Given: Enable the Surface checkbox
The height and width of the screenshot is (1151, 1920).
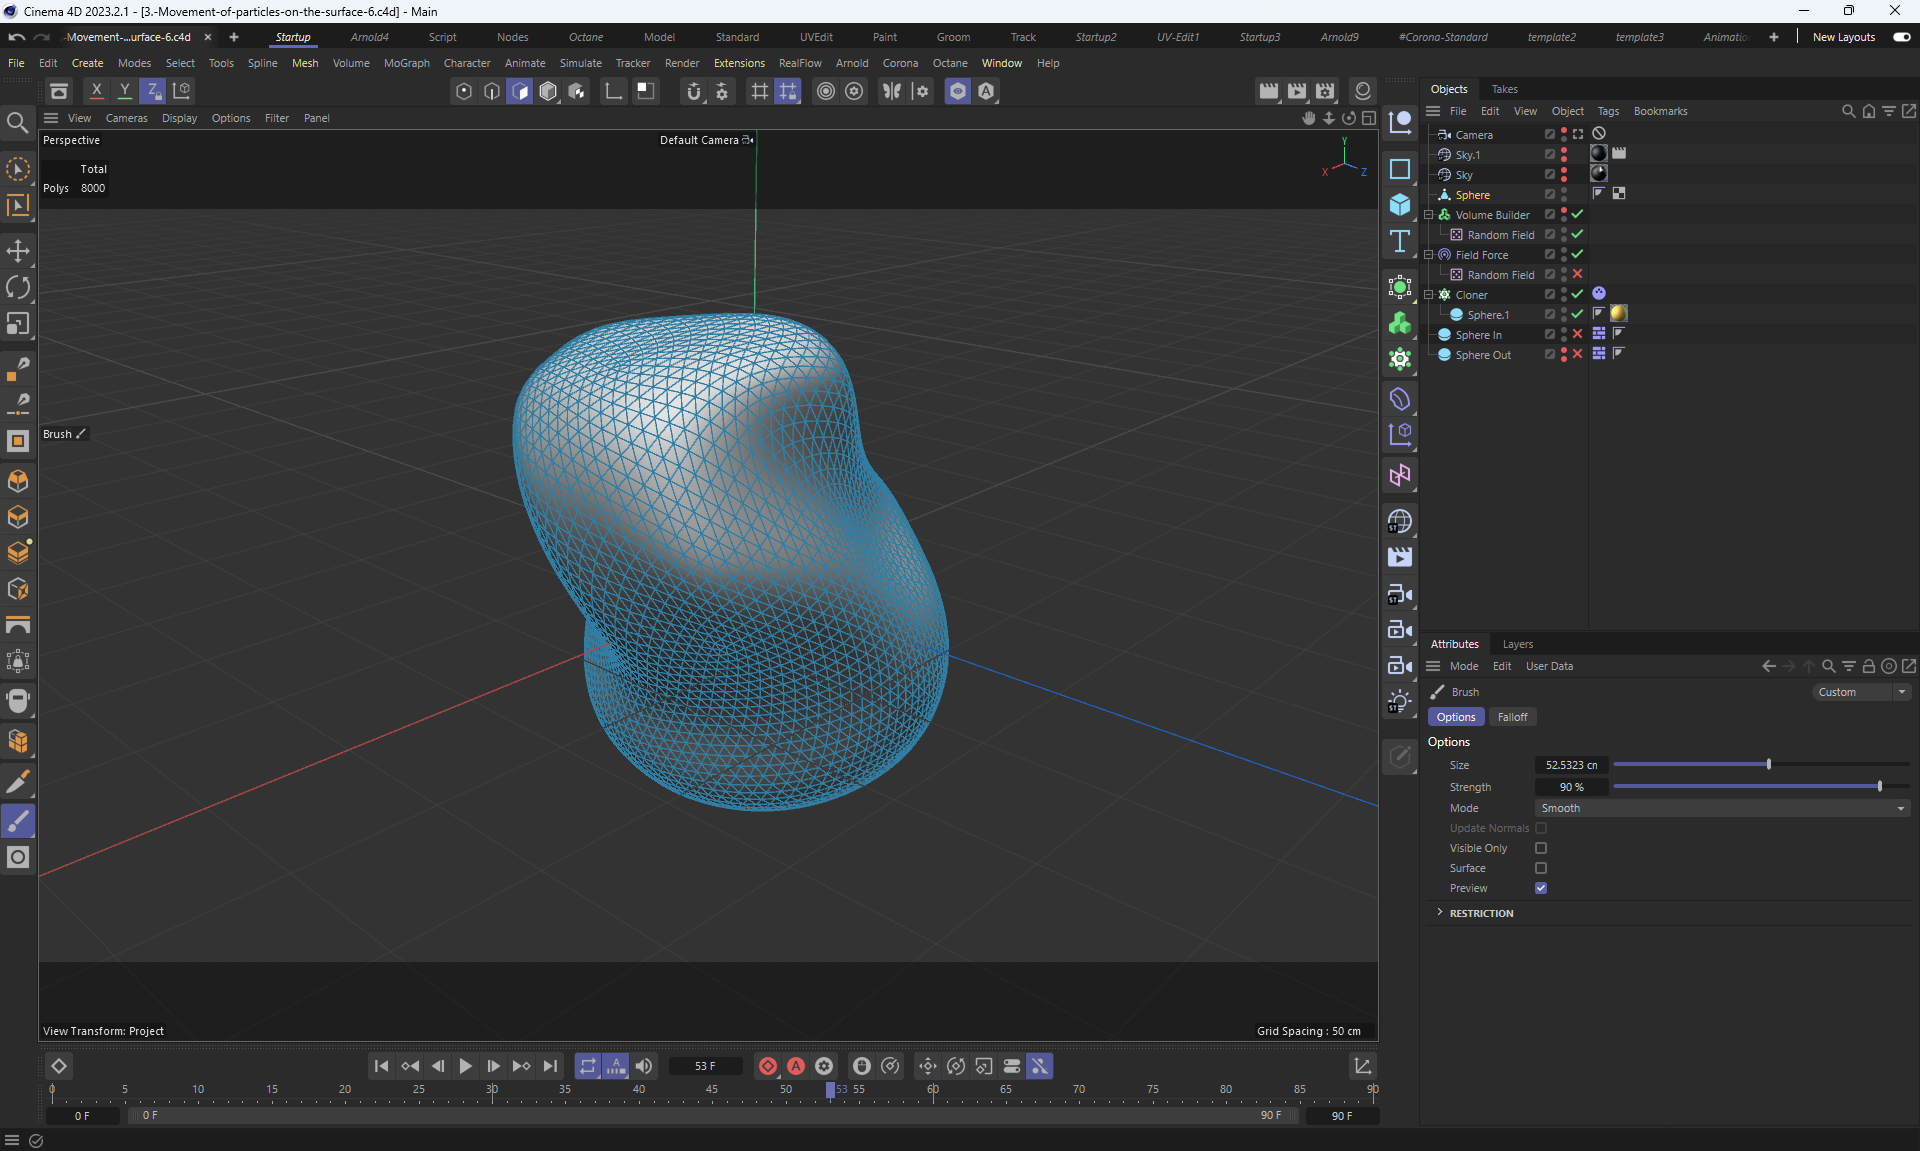Looking at the screenshot, I should click(1541, 868).
